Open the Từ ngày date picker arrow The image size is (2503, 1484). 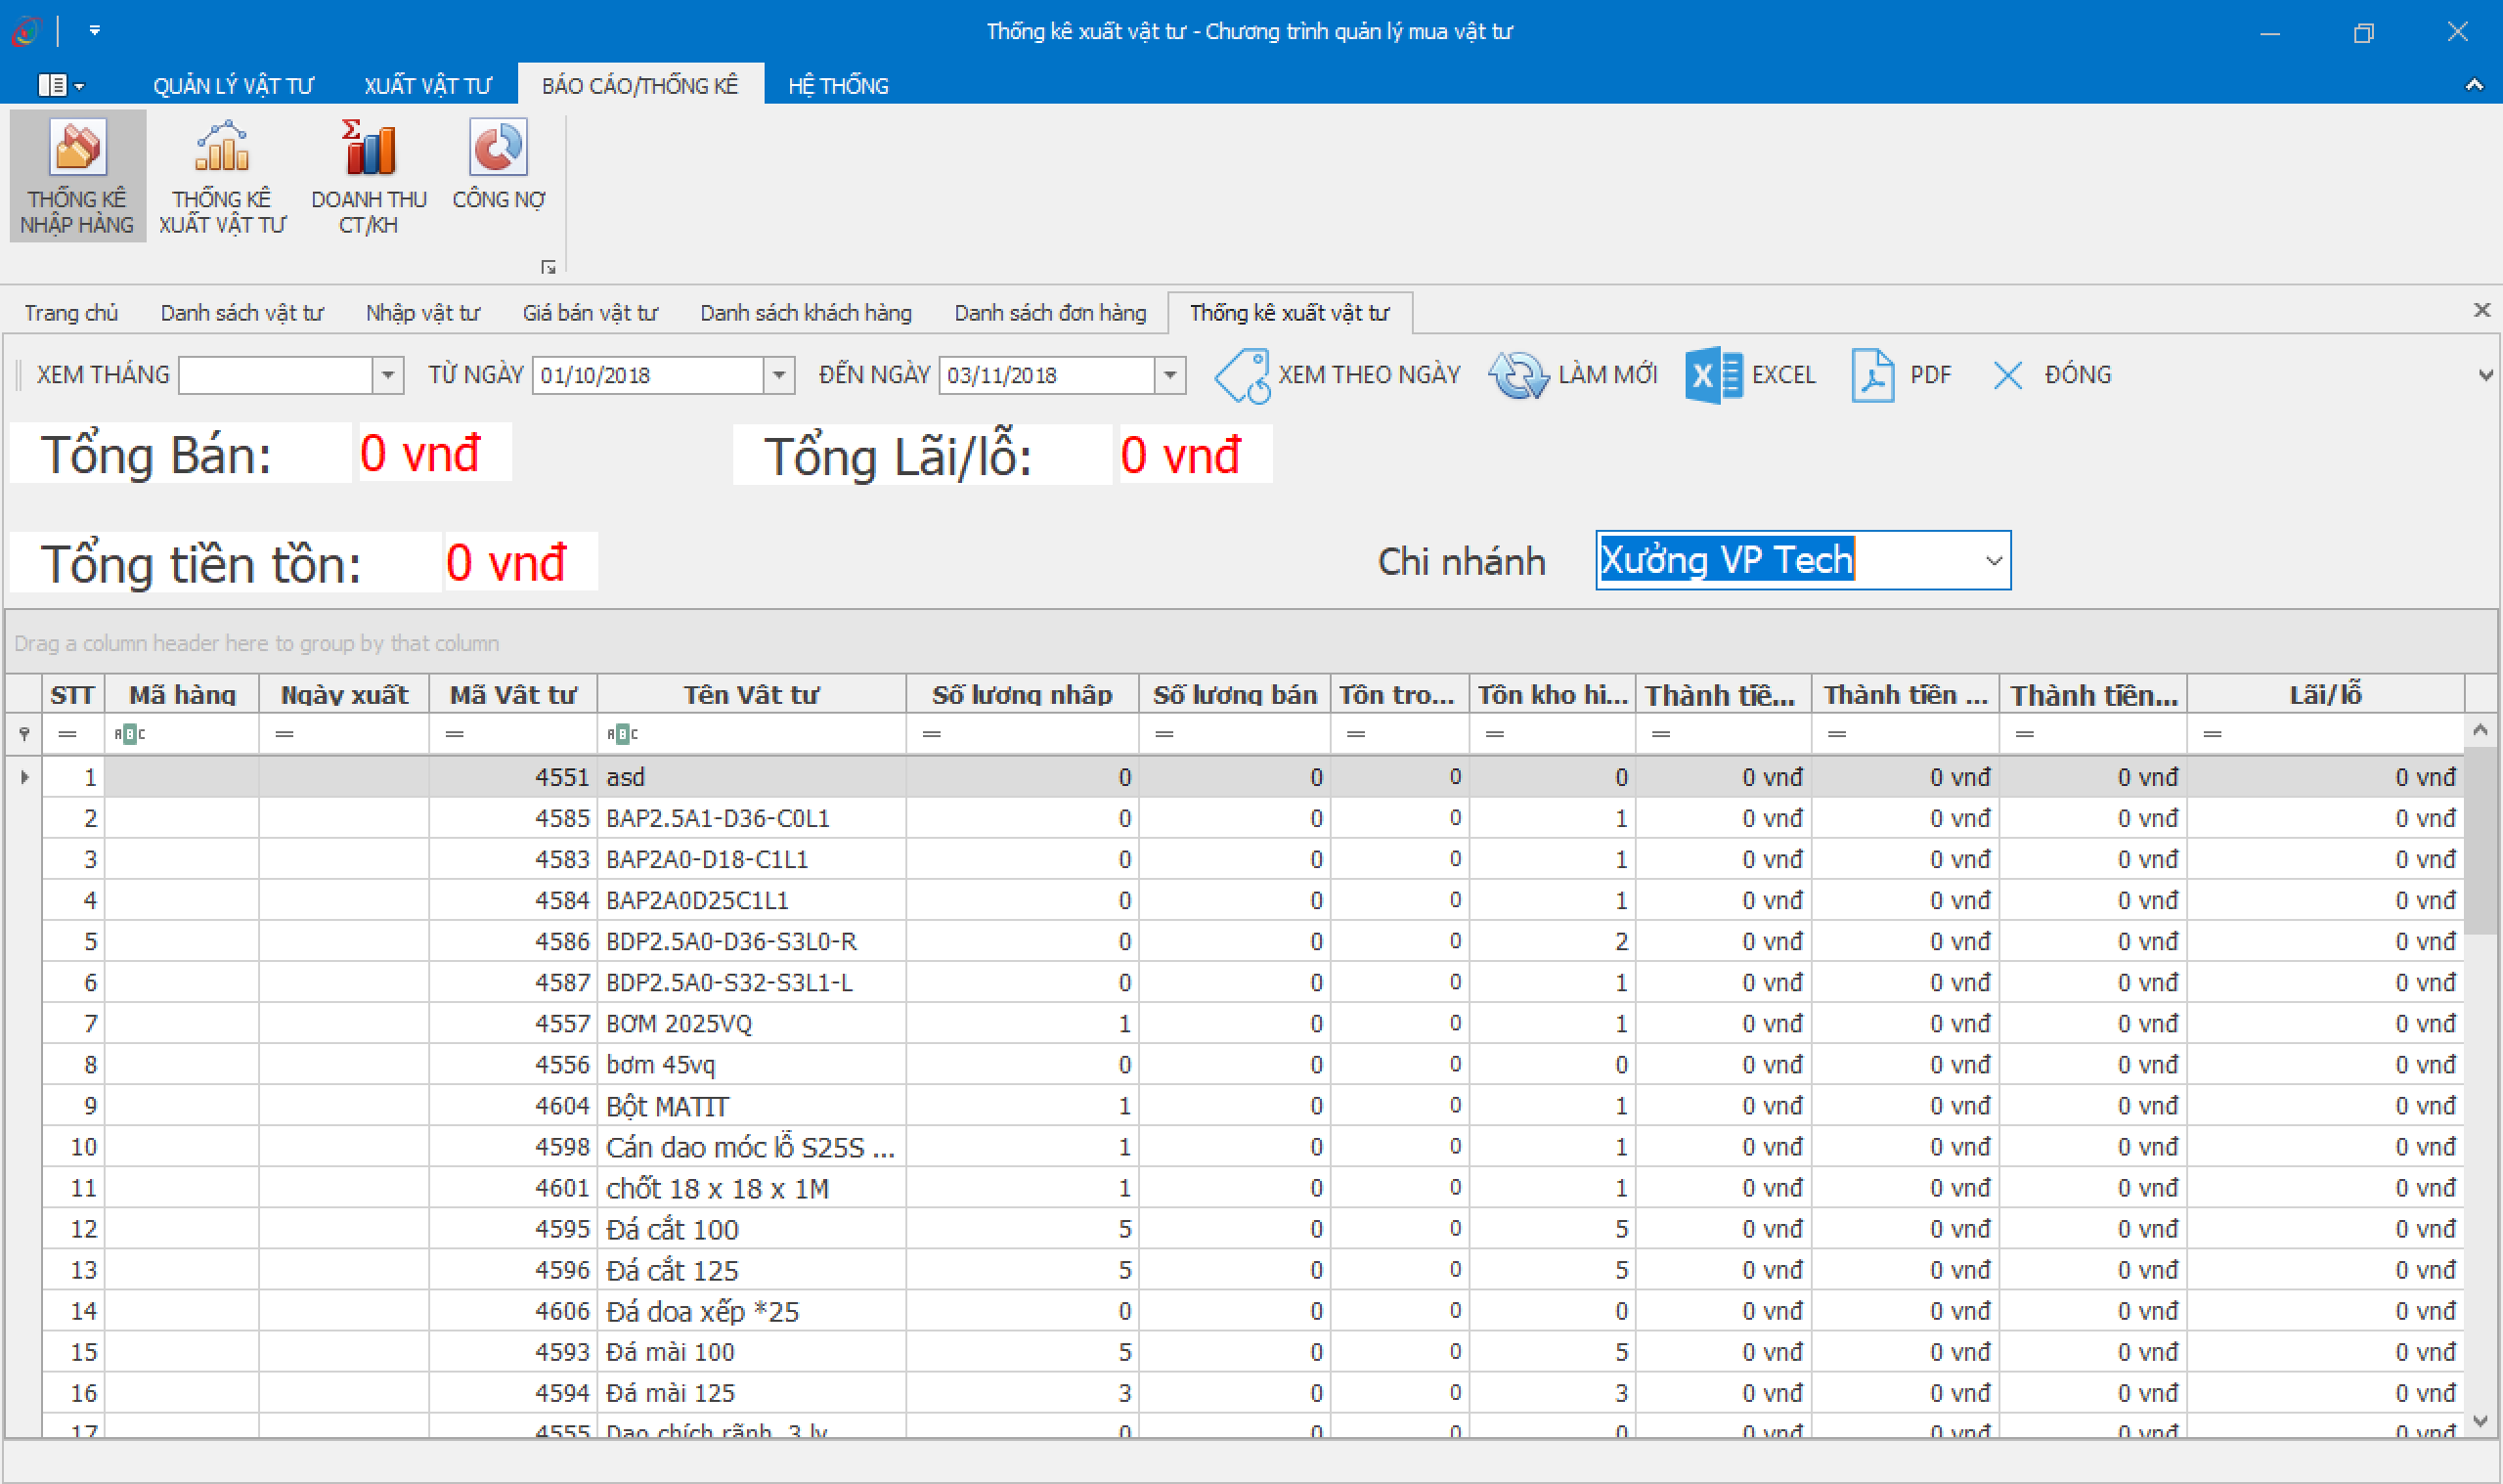coord(779,376)
